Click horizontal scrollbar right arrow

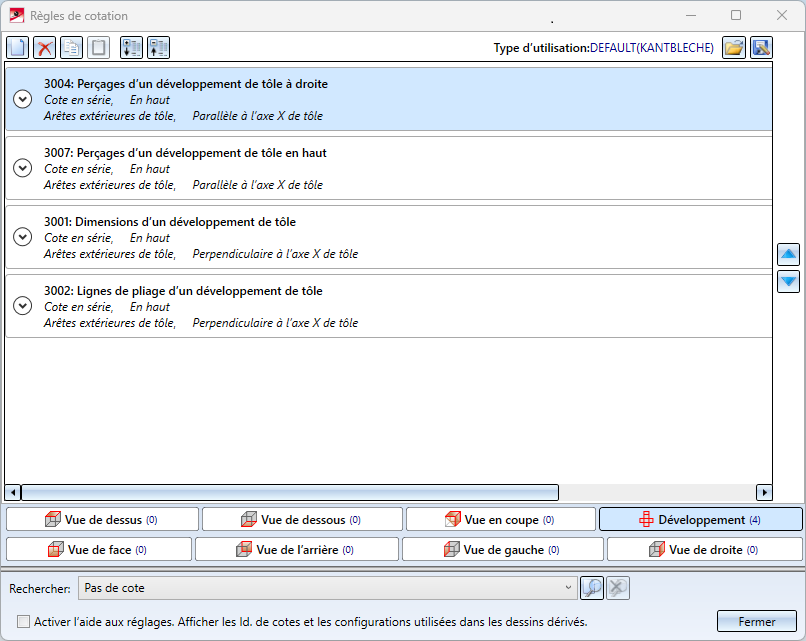(764, 492)
